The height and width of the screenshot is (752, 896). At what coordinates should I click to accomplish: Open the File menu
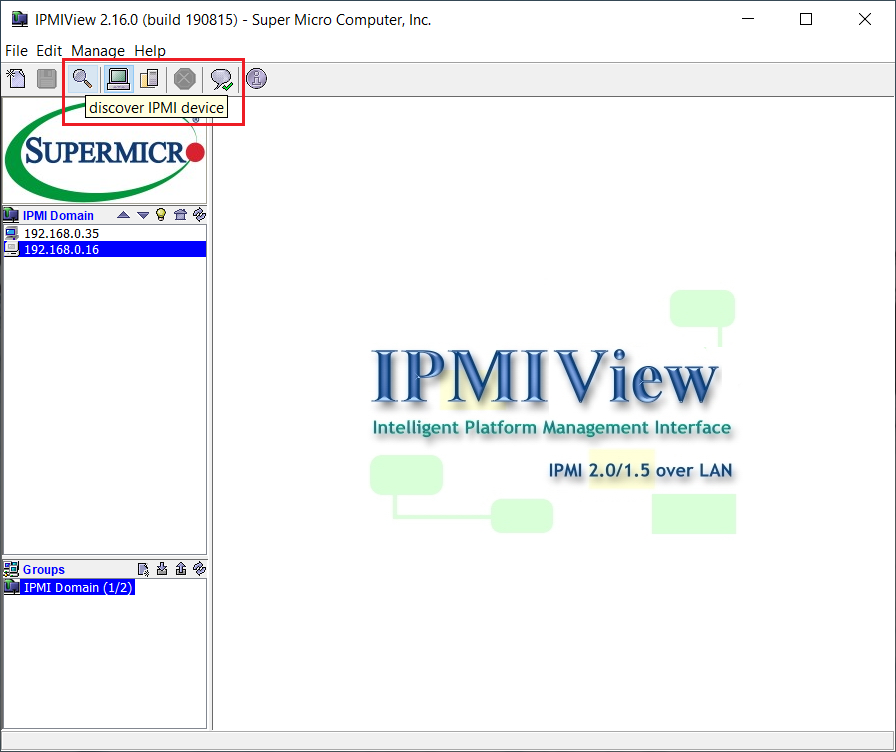(x=17, y=51)
